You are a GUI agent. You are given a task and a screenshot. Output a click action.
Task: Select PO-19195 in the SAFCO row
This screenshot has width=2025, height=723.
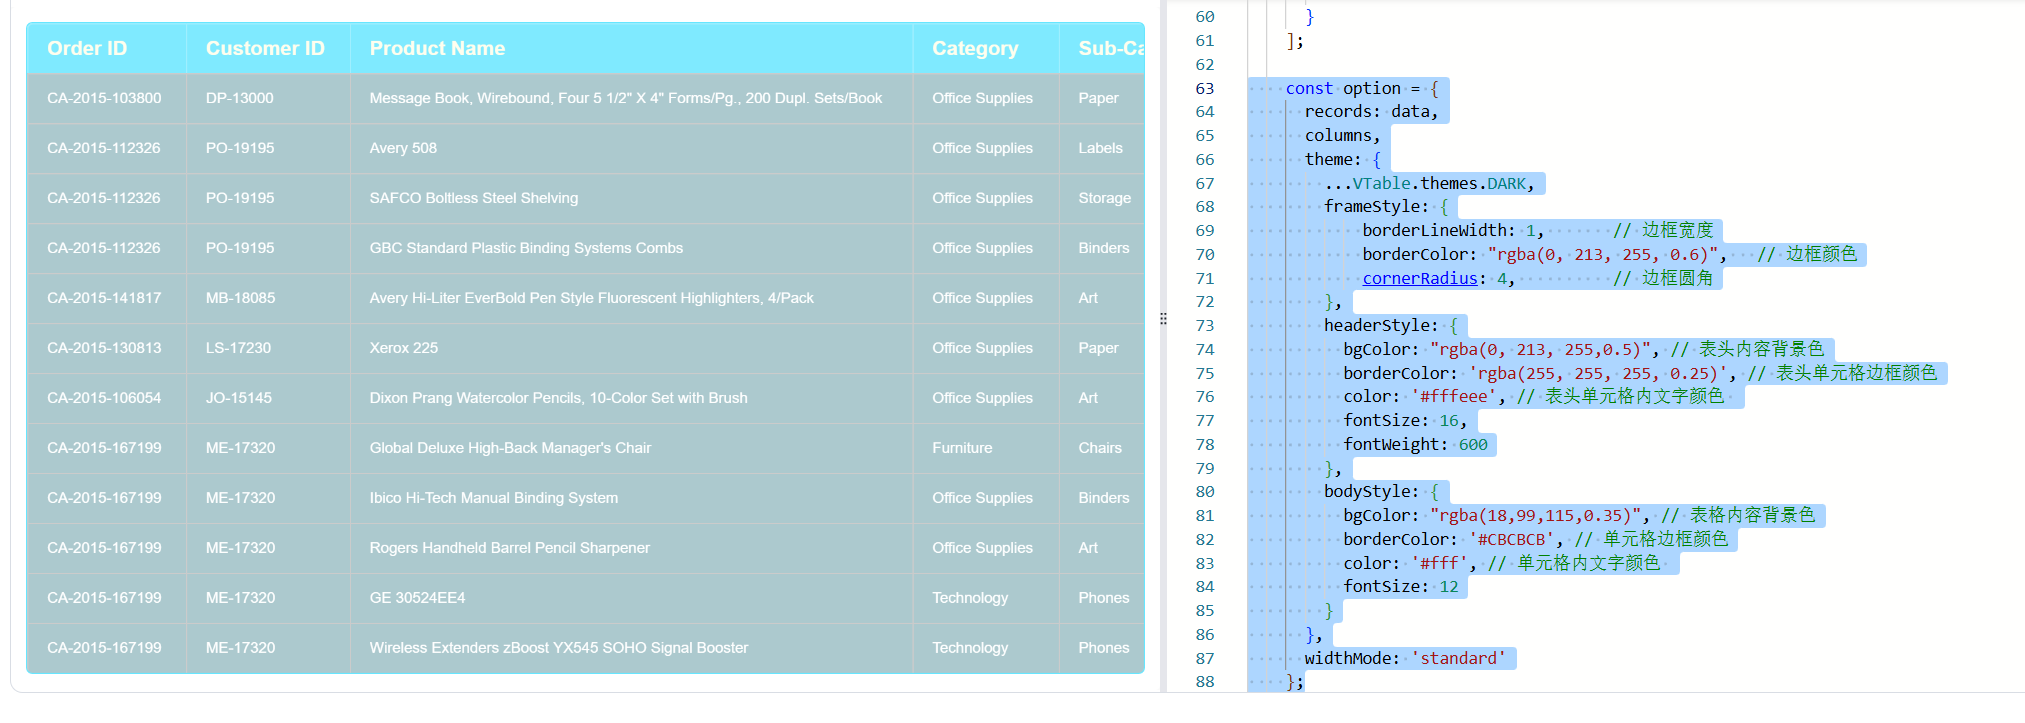click(268, 198)
